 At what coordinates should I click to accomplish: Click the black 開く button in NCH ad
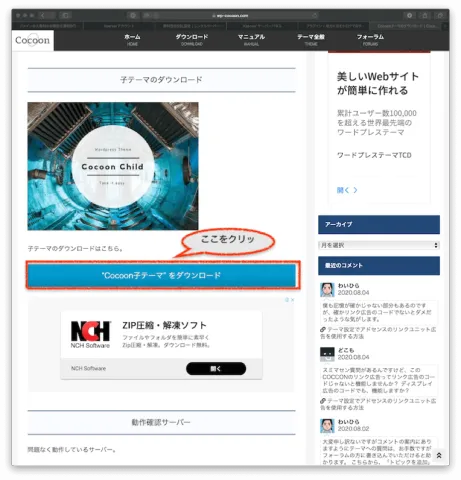click(216, 369)
